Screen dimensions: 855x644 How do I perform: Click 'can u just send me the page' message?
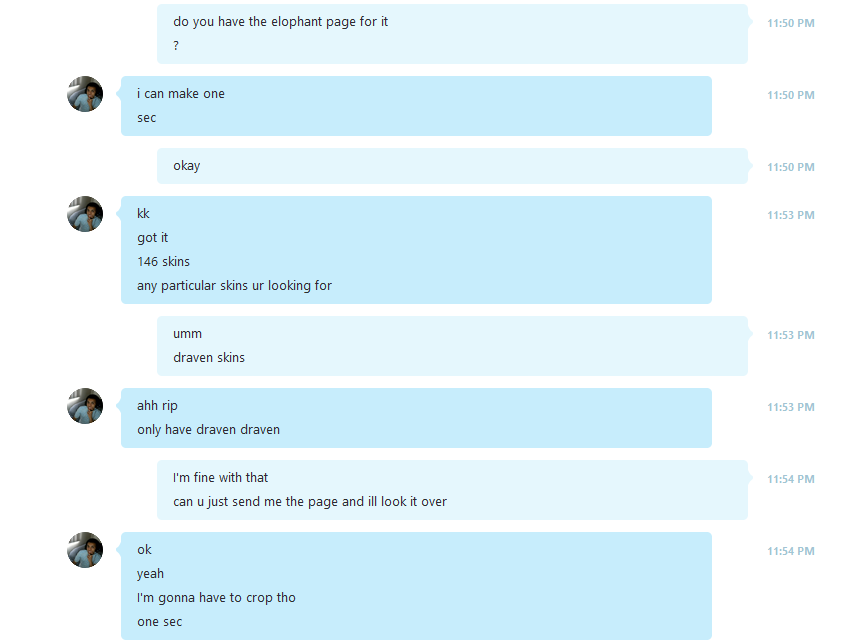pos(310,502)
